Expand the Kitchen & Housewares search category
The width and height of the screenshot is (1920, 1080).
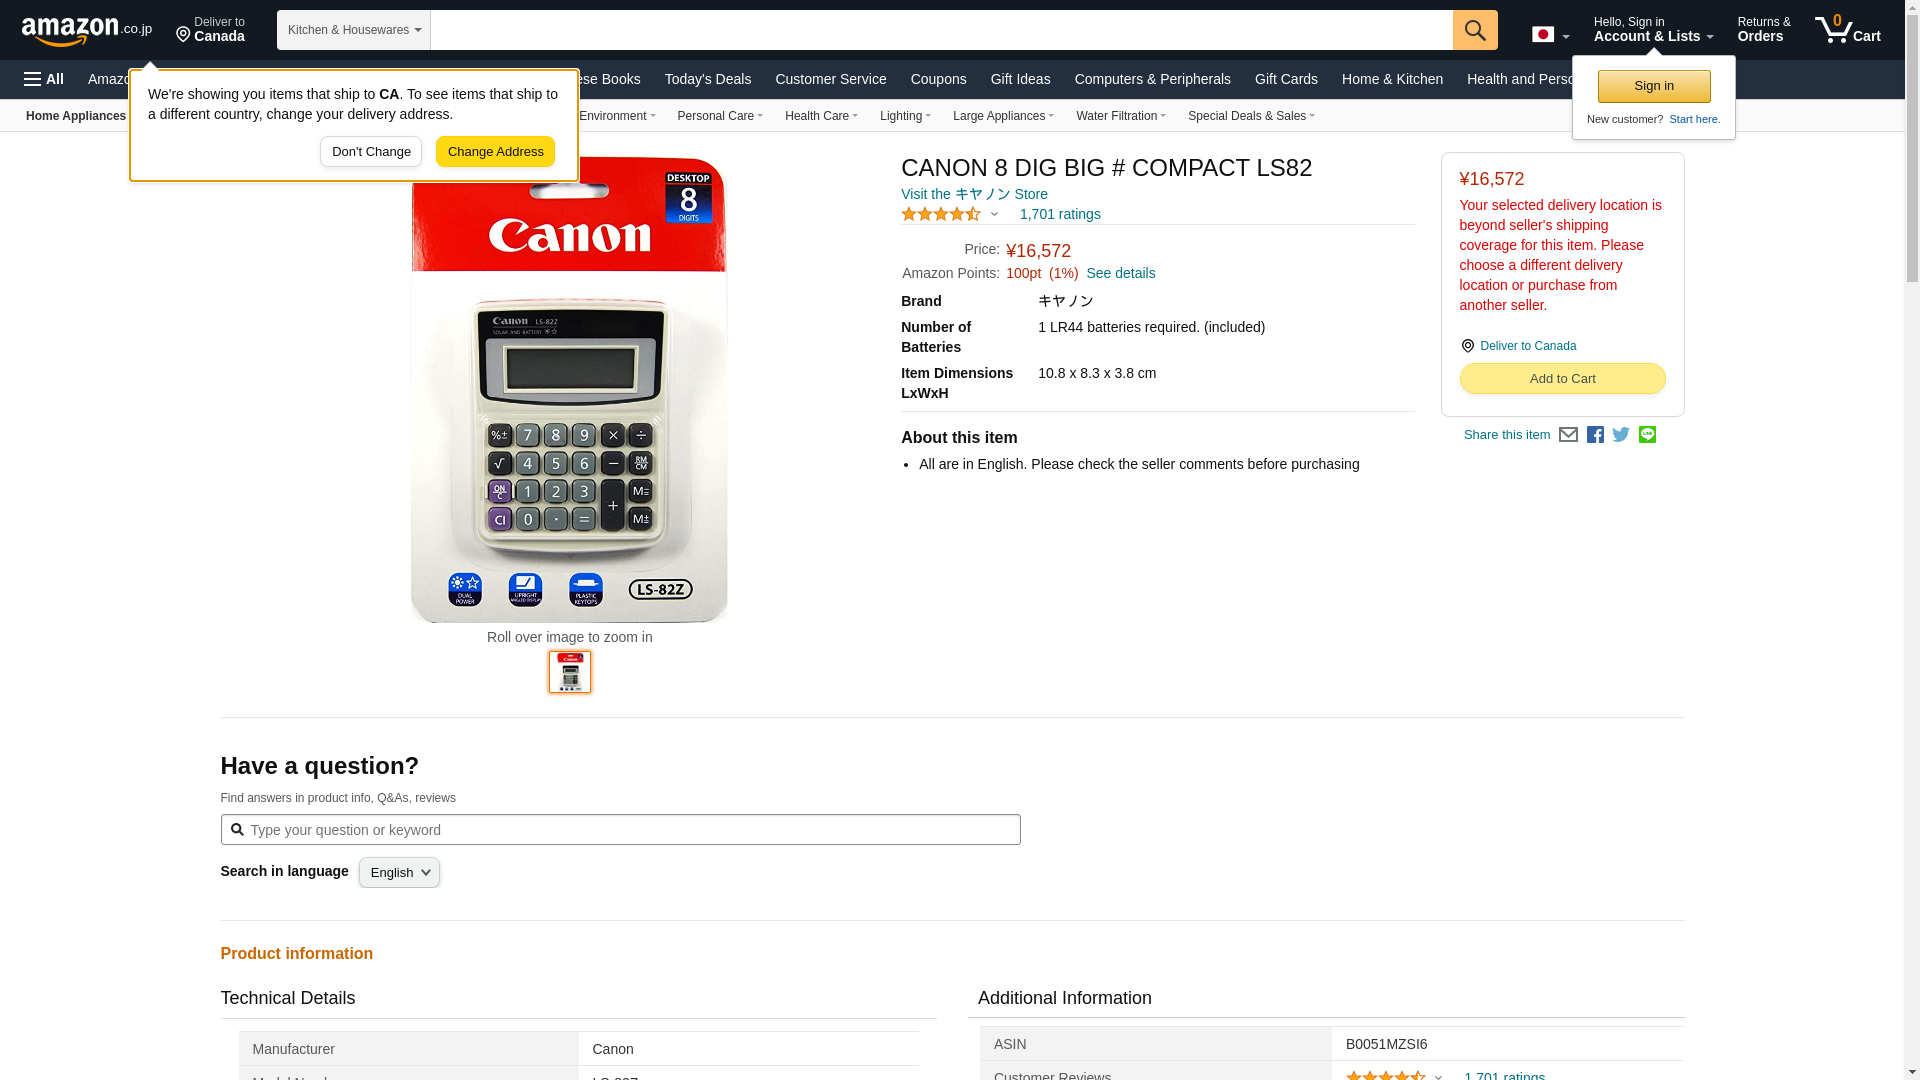click(354, 30)
